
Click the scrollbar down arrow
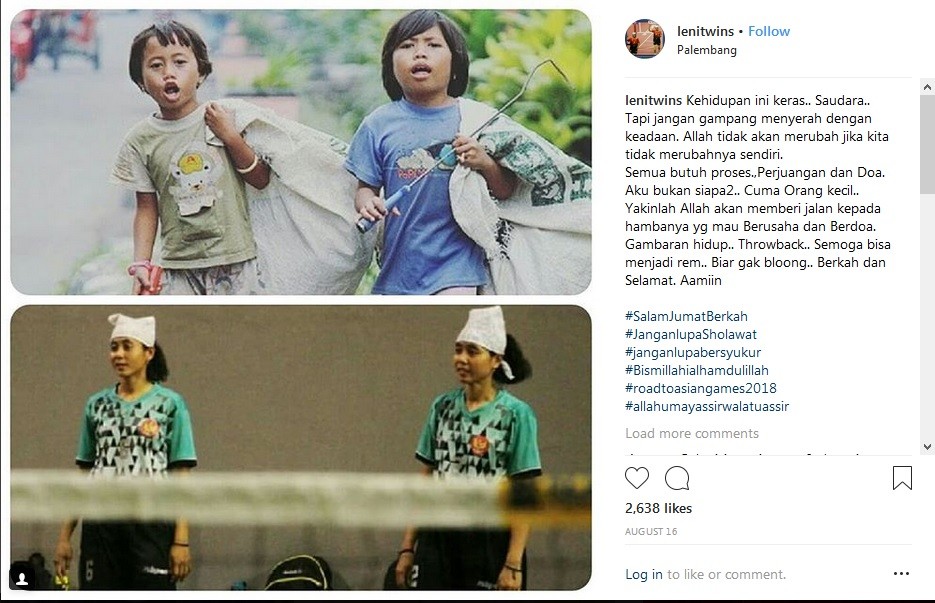pyautogui.click(x=927, y=447)
